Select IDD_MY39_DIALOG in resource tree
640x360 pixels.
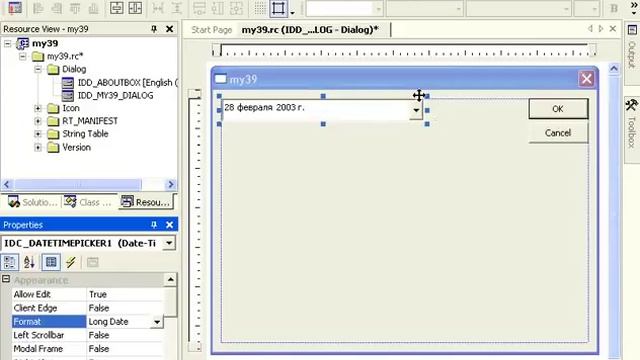(116, 96)
